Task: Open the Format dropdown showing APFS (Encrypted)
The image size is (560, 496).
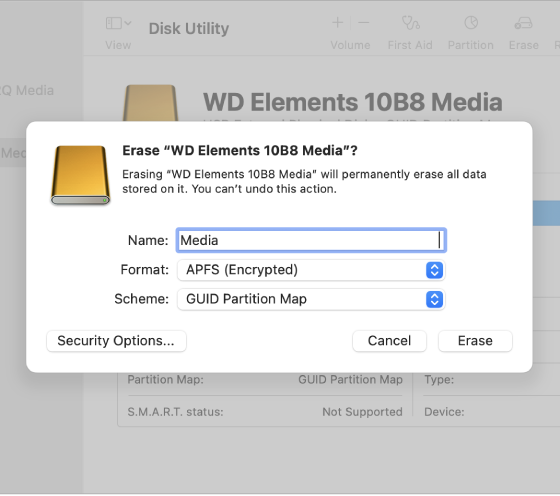Action: pyautogui.click(x=311, y=270)
